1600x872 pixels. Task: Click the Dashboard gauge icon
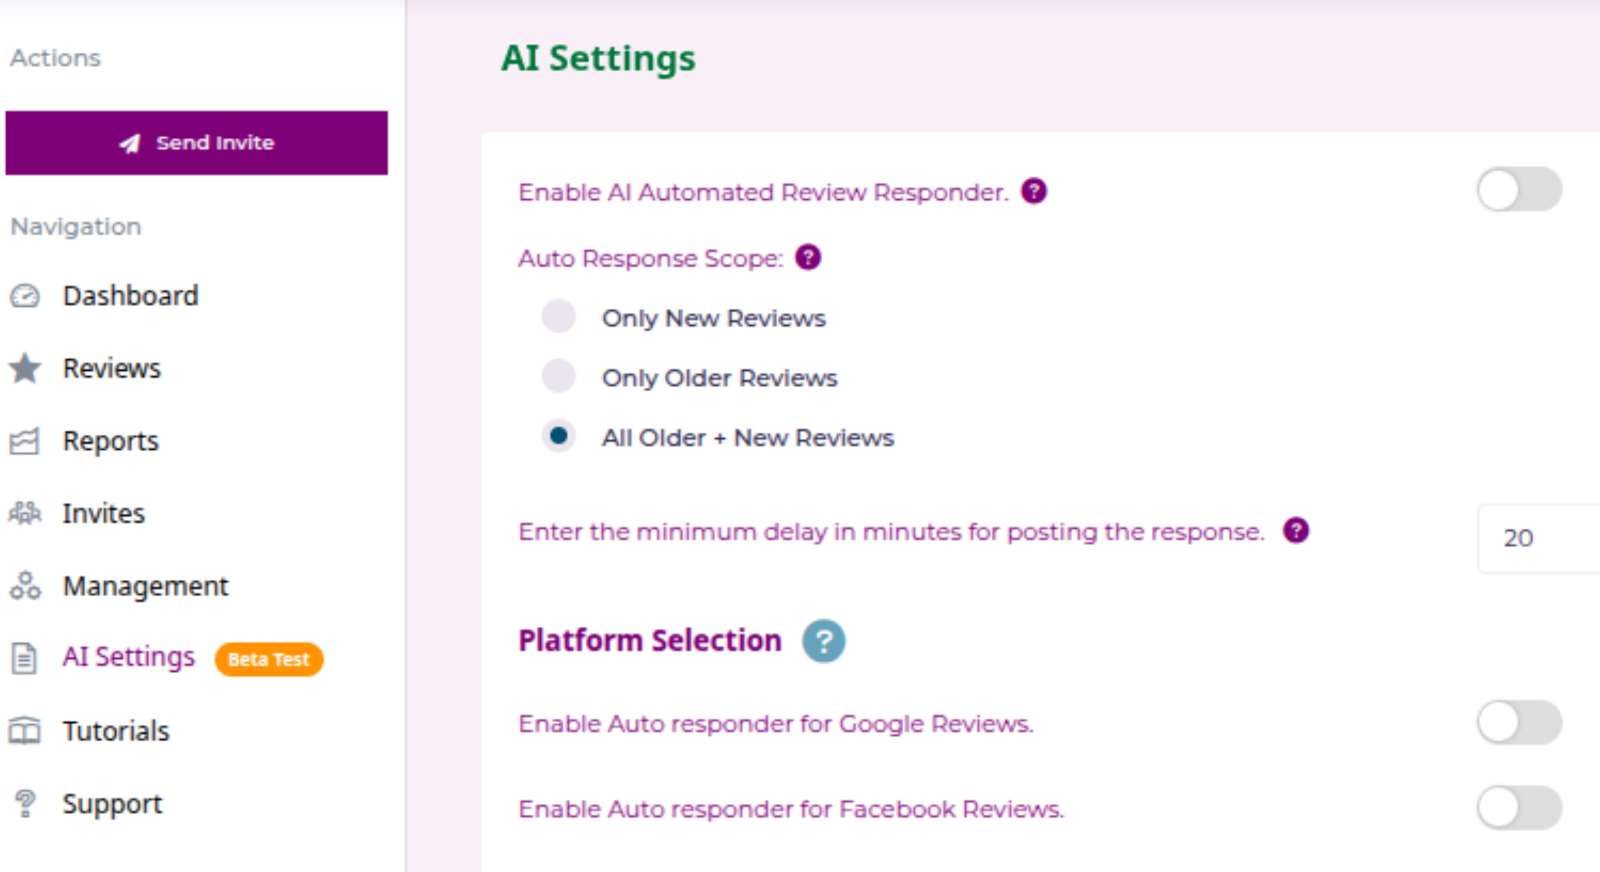tap(25, 296)
